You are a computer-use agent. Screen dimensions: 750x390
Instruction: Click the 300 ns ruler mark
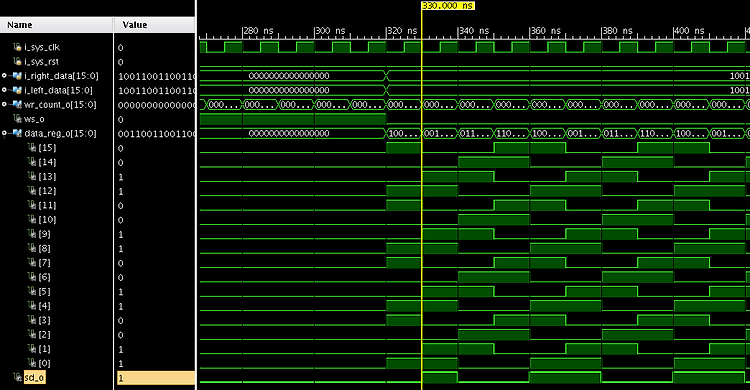330,31
